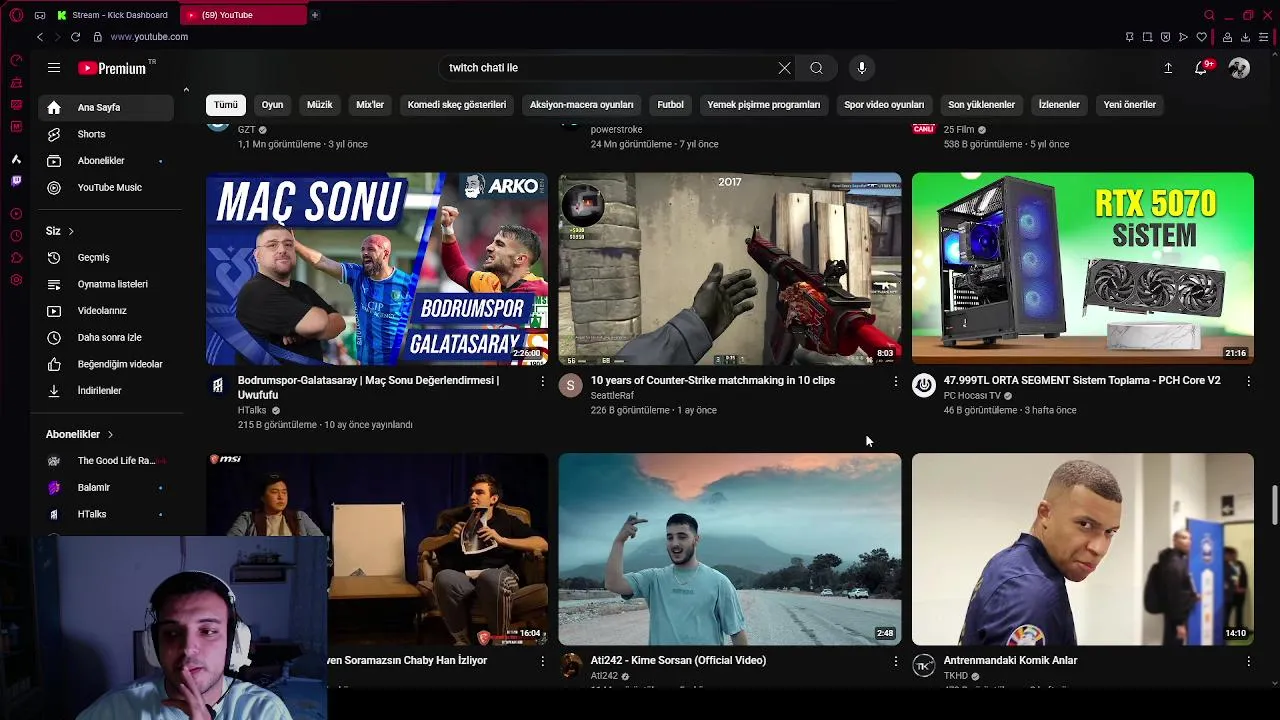The width and height of the screenshot is (1280, 720).
Task: Click the heart bookmark icon in address bar
Action: 1201,37
